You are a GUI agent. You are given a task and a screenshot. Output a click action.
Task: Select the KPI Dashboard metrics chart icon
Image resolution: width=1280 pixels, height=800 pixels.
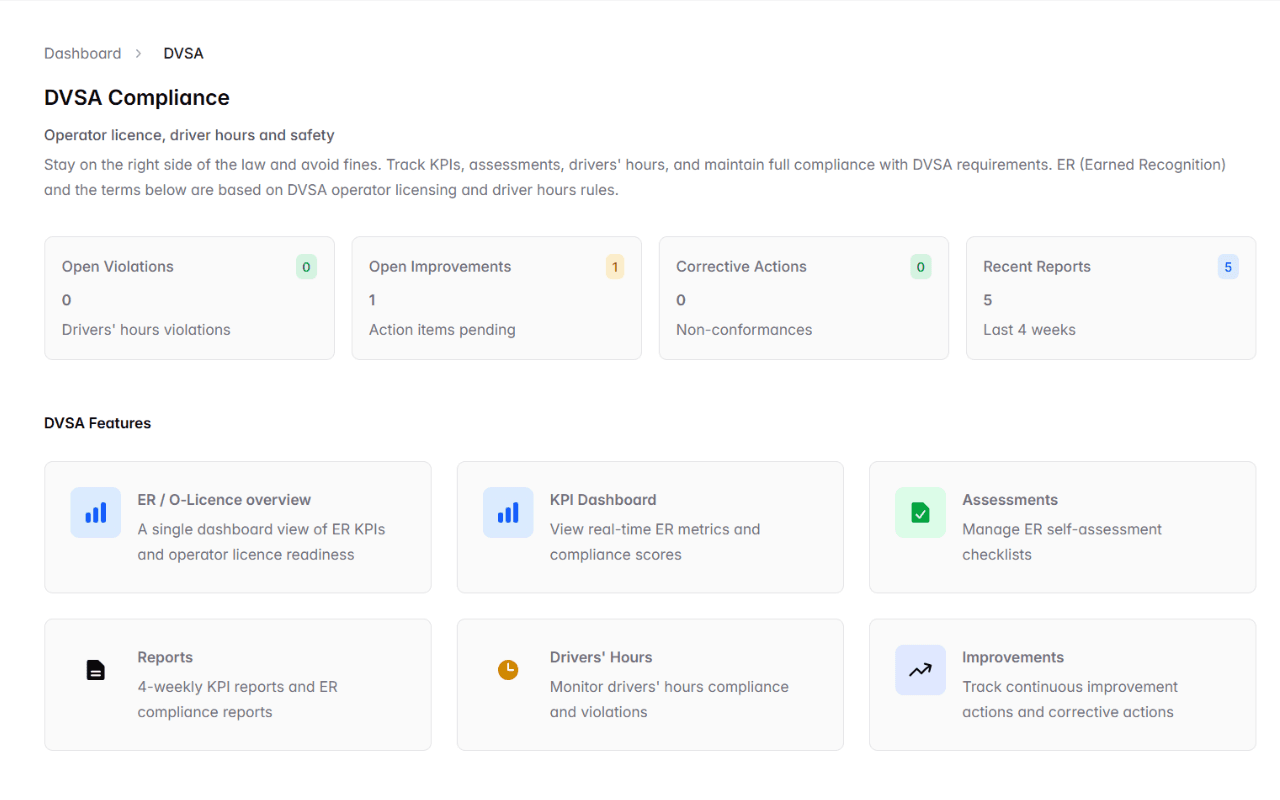pos(508,511)
